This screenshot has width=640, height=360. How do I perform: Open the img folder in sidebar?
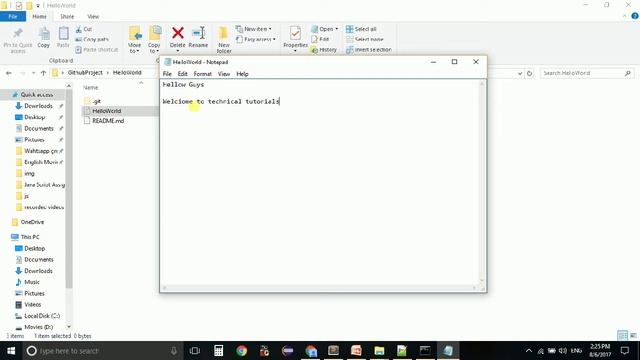point(29,173)
